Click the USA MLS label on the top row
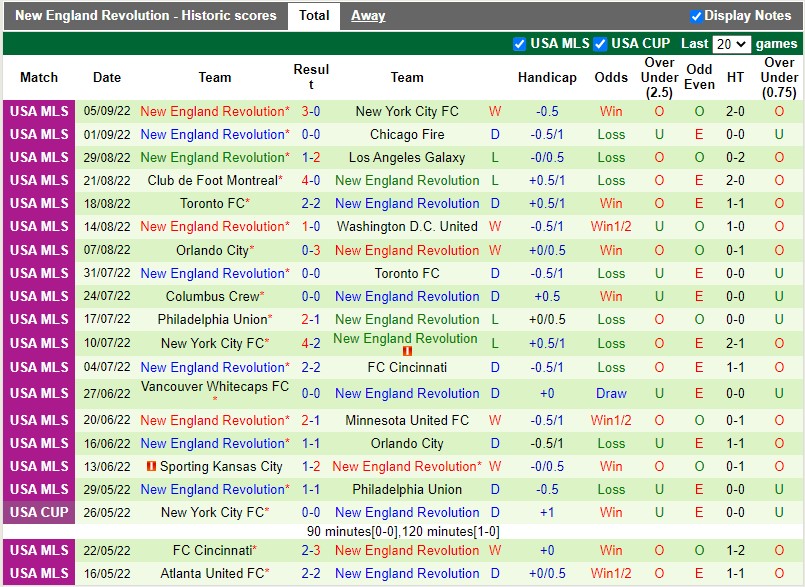Image resolution: width=805 pixels, height=587 pixels. click(37, 111)
